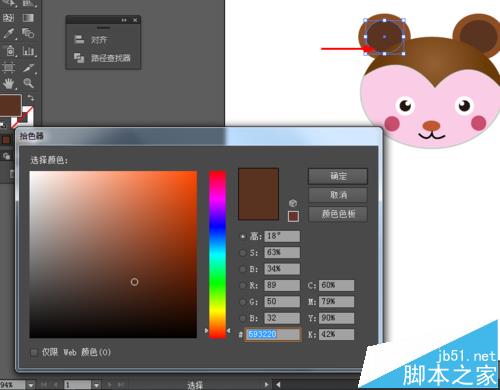Image resolution: width=500 pixels, height=390 pixels.
Task: Click the hue field showing 18°
Action: pos(282,236)
